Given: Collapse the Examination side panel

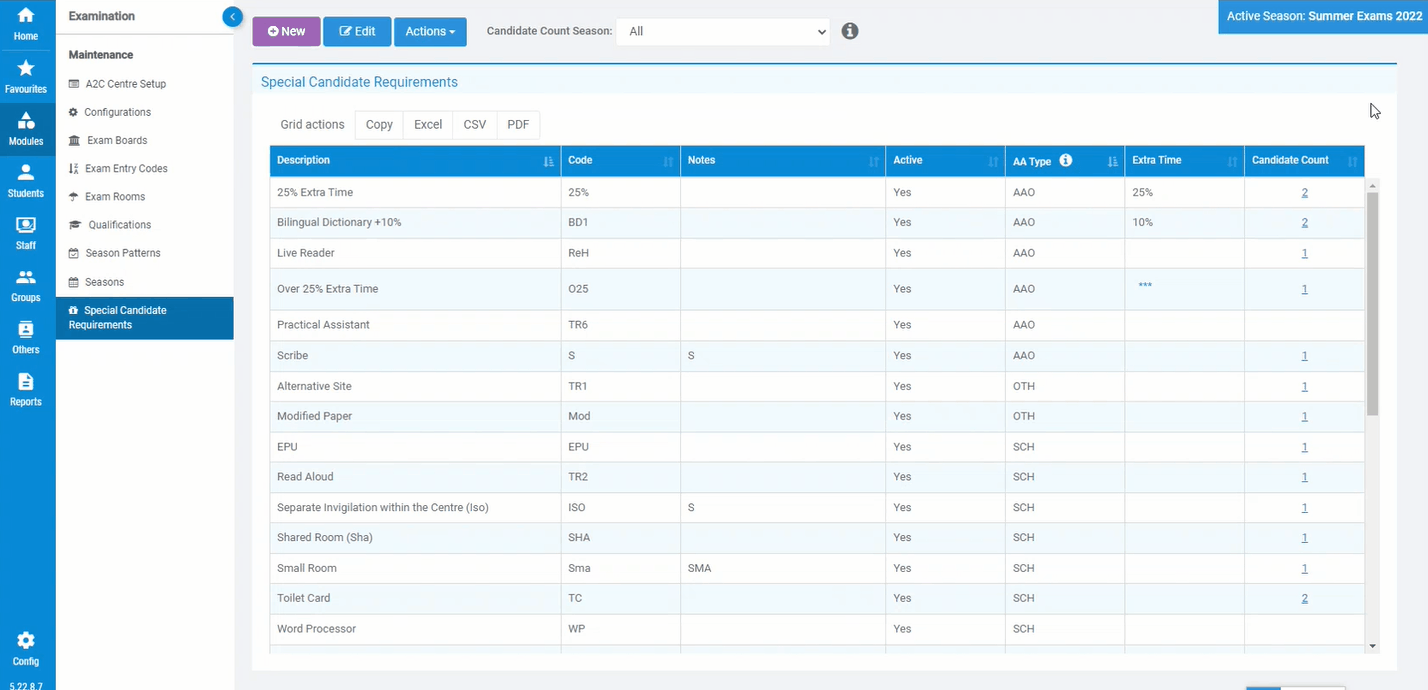Looking at the screenshot, I should click(232, 16).
